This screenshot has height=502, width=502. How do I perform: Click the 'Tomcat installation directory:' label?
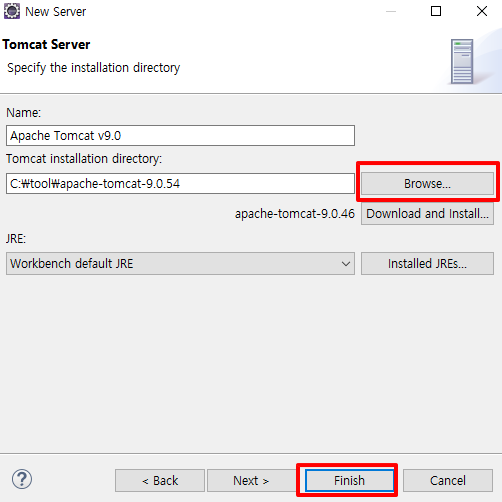(84, 159)
